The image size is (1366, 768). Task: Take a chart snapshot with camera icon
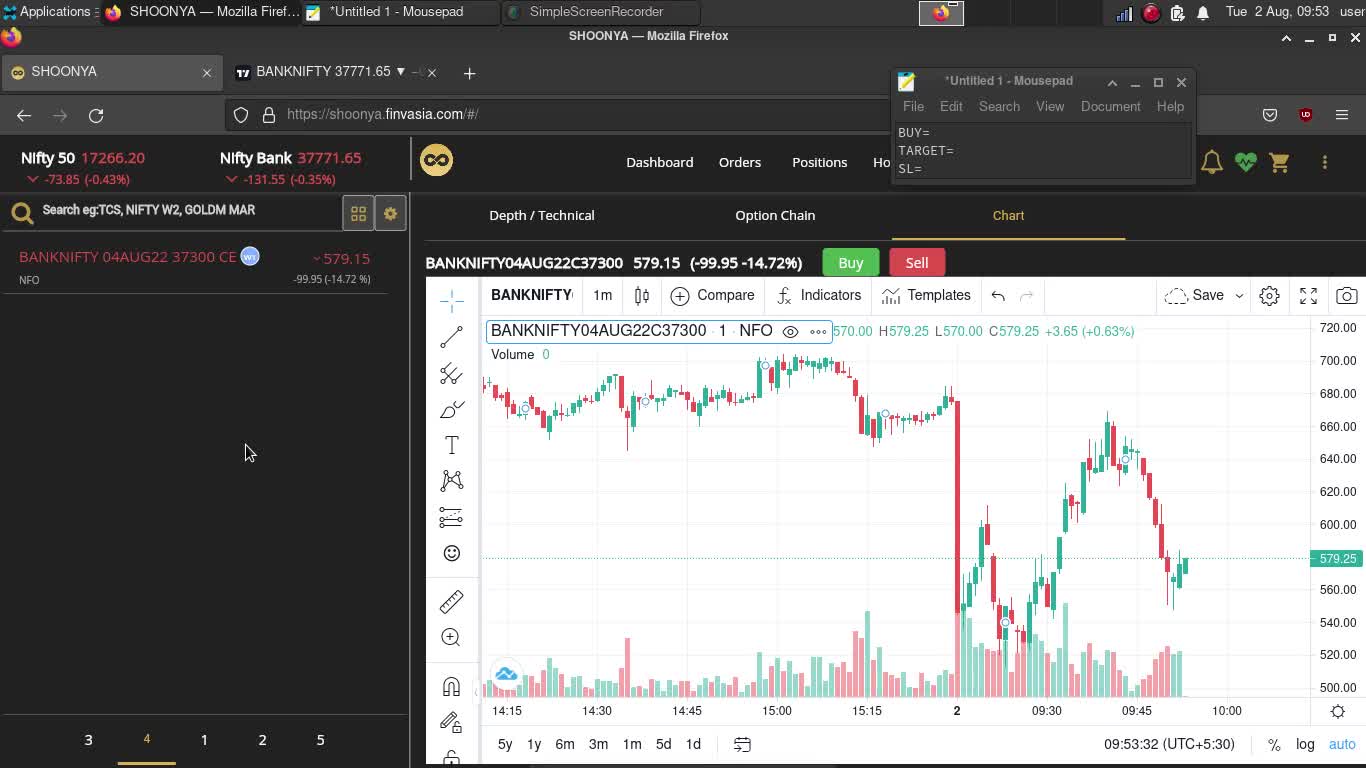tap(1347, 295)
